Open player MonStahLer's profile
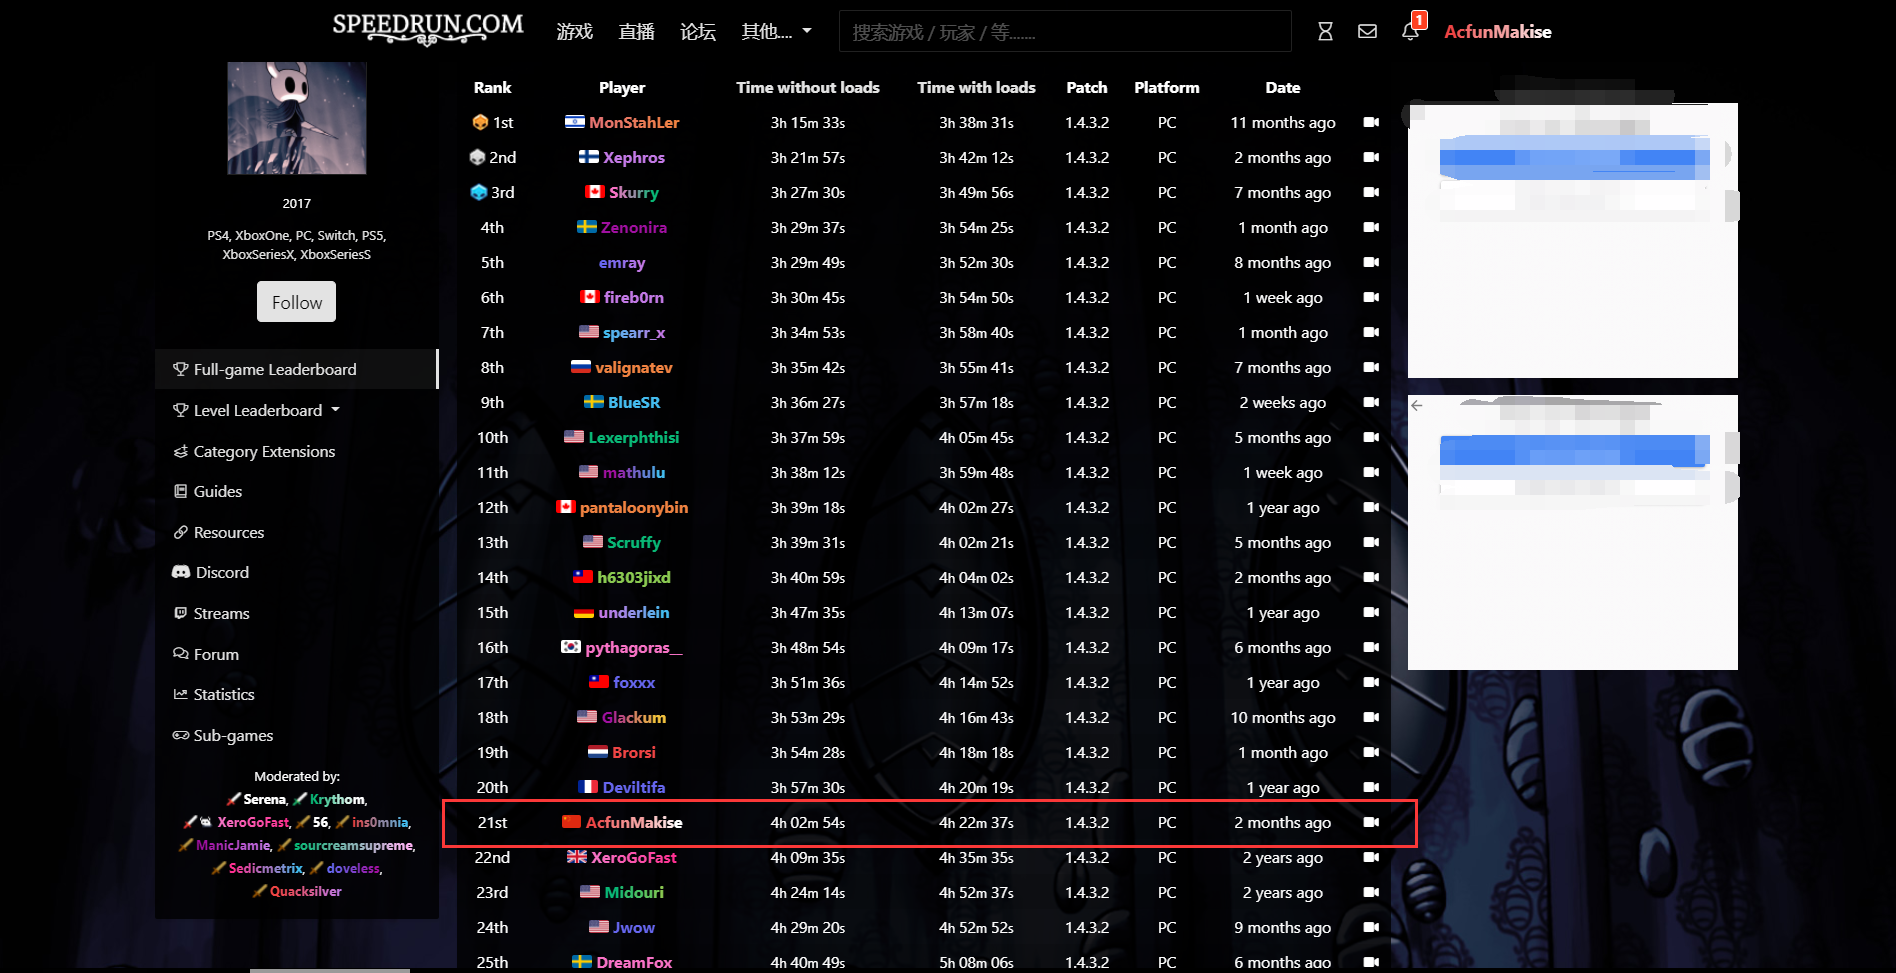The height and width of the screenshot is (973, 1896). tap(634, 122)
